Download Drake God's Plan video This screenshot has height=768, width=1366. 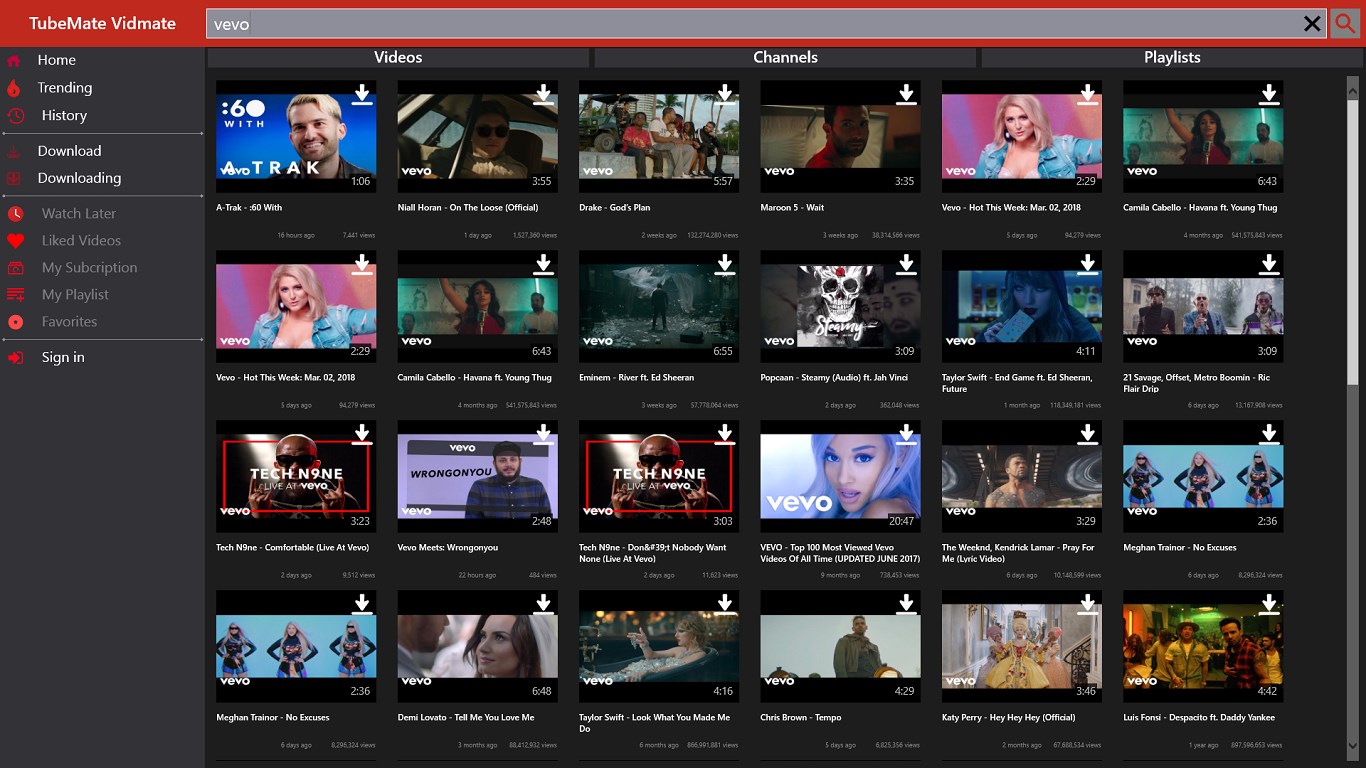[725, 95]
